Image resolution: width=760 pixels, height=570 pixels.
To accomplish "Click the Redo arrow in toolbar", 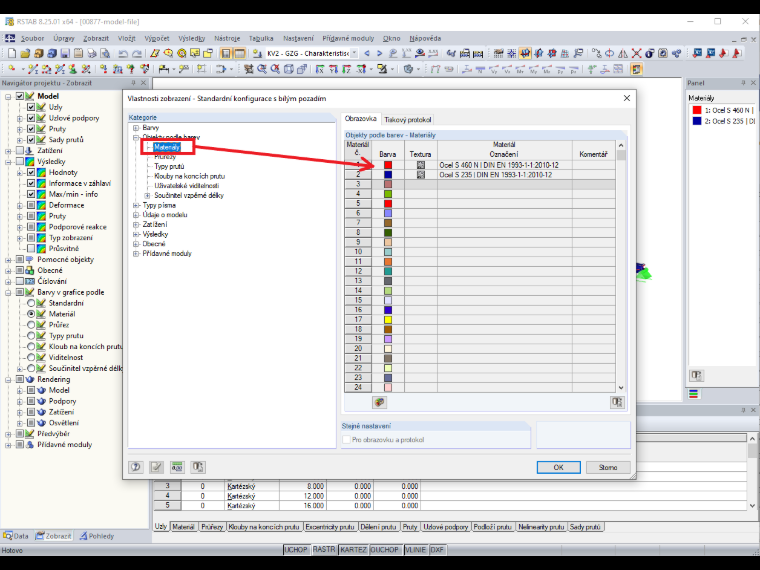I will (137, 53).
